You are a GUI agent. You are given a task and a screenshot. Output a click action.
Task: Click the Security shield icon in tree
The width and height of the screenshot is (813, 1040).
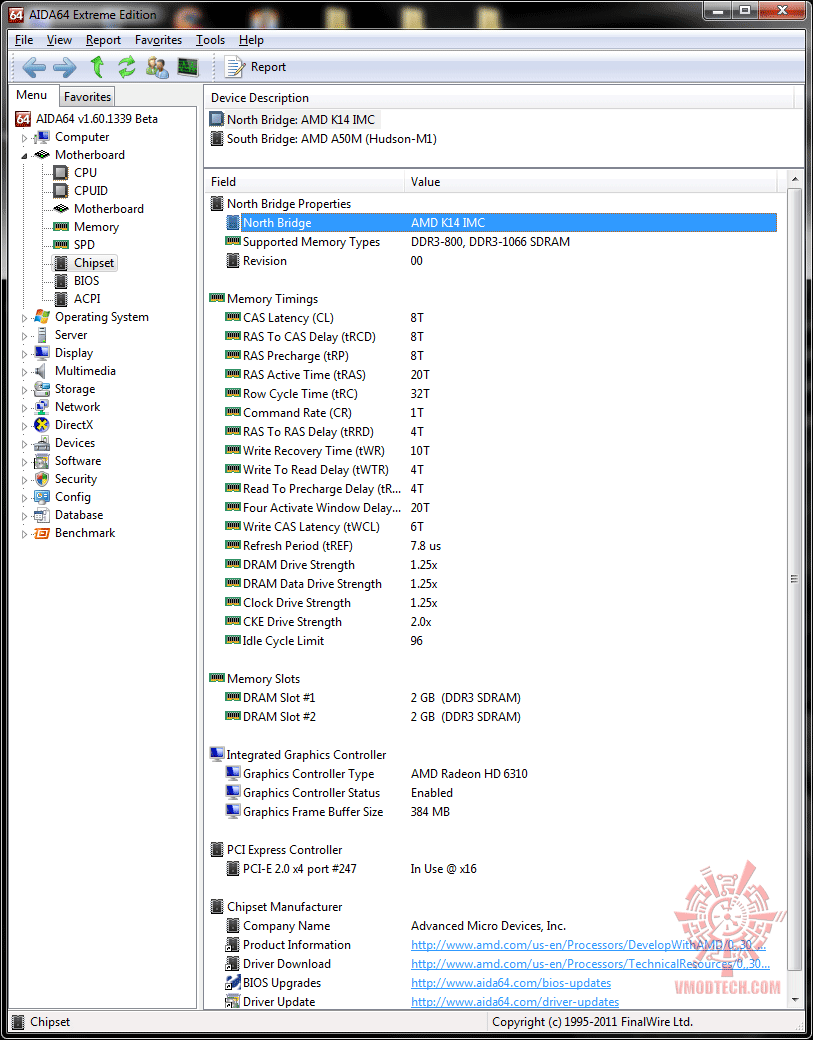pyautogui.click(x=42, y=479)
